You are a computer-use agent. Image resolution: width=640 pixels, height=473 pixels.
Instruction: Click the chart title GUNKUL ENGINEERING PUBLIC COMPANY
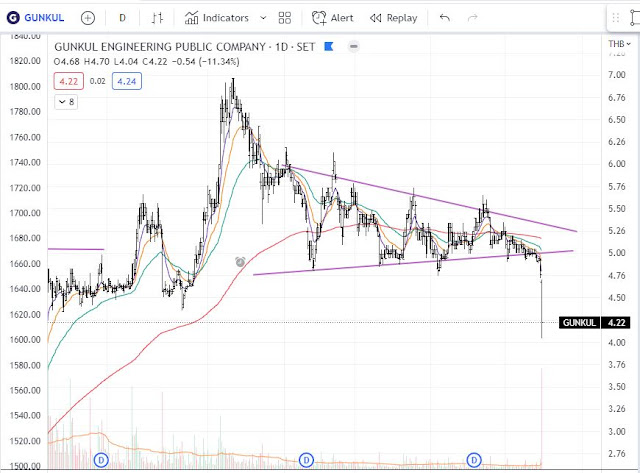click(160, 47)
